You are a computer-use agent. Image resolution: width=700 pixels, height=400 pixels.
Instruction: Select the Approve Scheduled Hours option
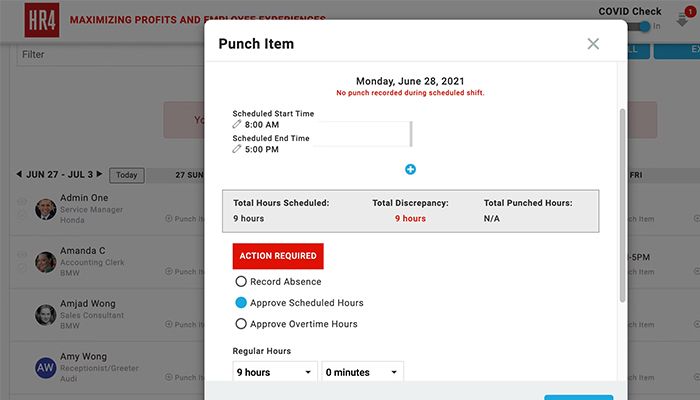click(x=241, y=303)
